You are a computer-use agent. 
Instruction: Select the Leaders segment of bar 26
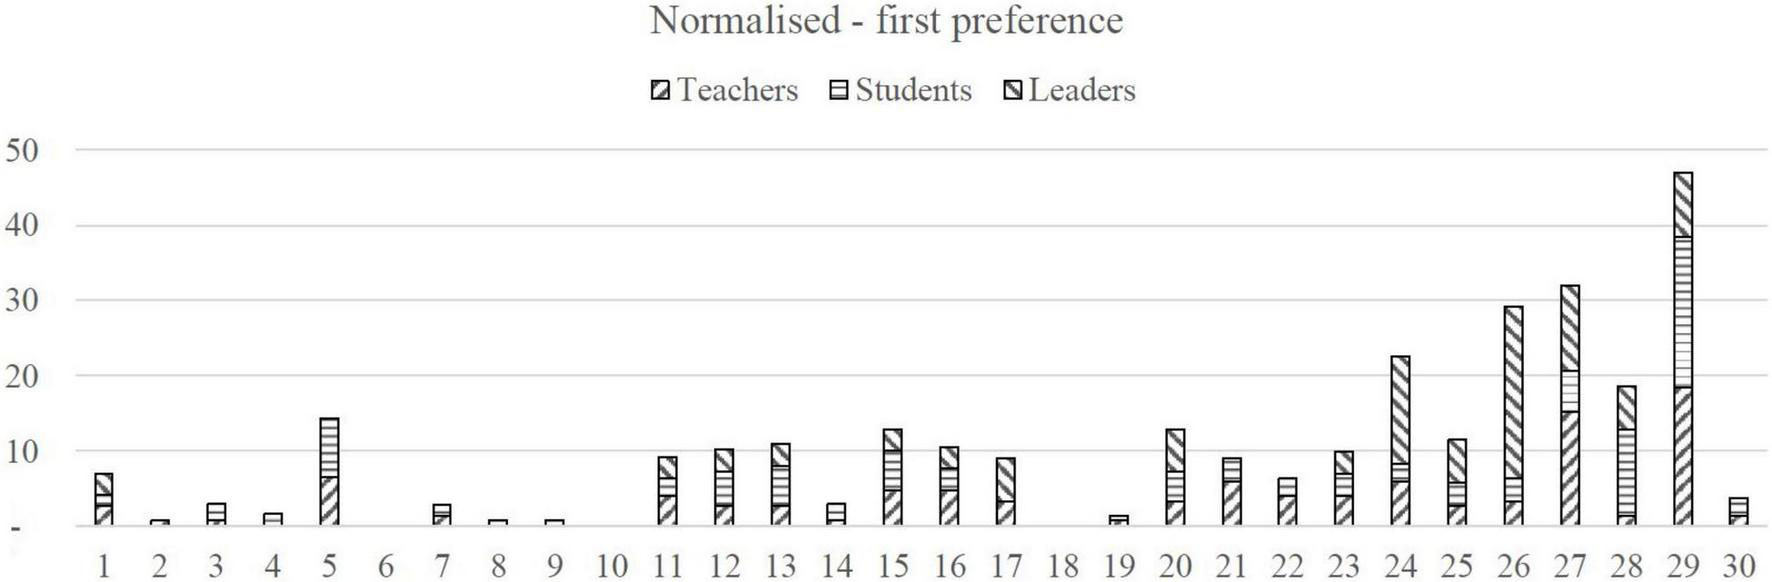click(x=1513, y=392)
